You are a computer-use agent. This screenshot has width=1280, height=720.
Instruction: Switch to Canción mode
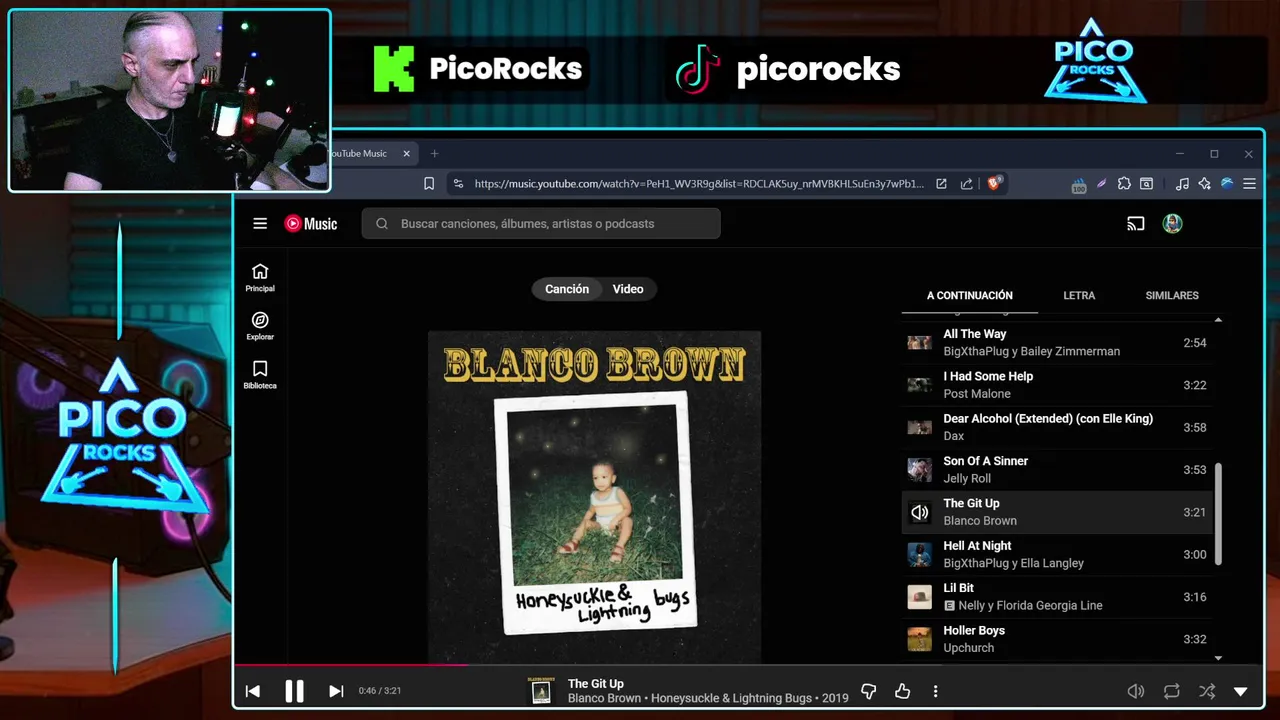click(567, 289)
